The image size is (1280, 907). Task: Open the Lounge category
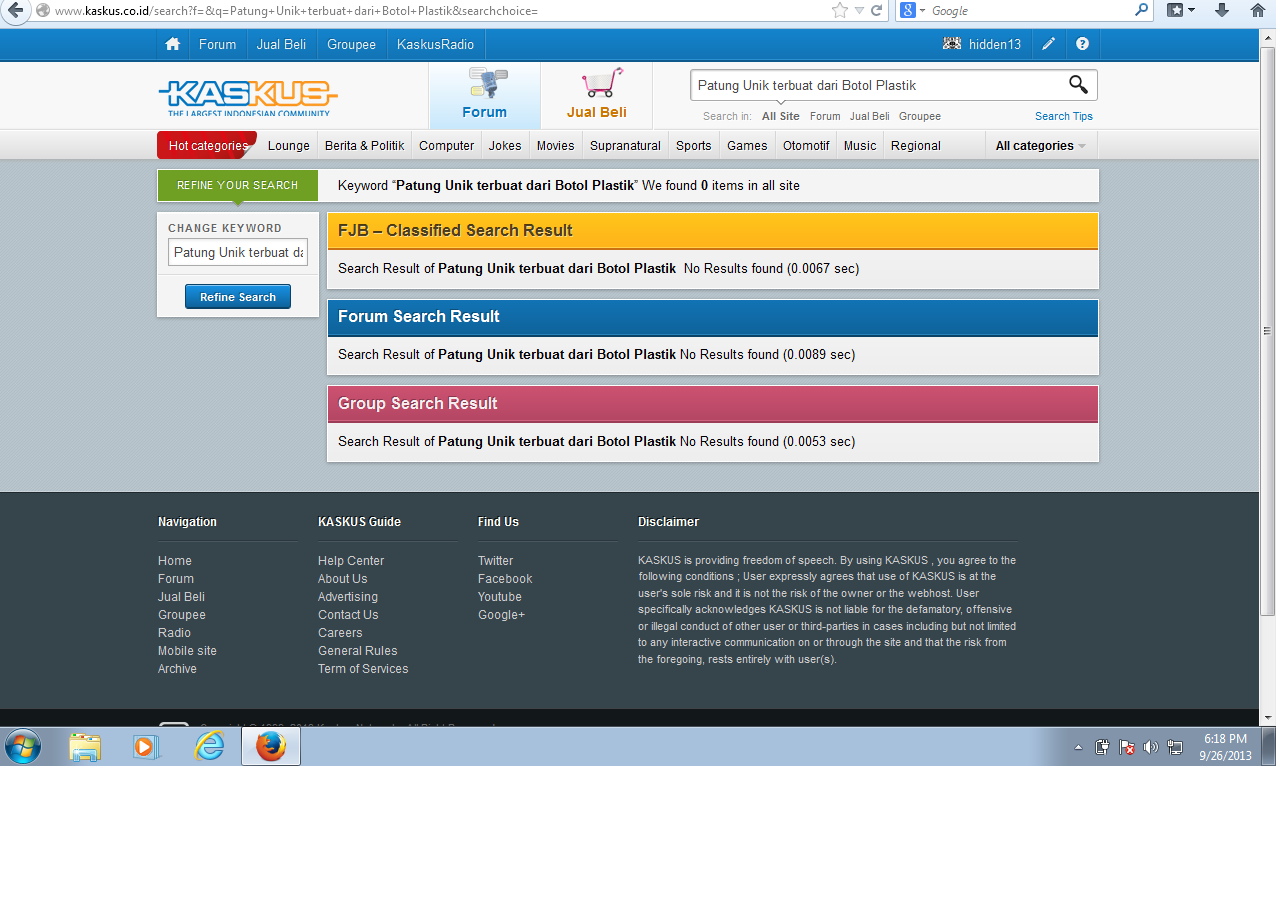tap(289, 145)
